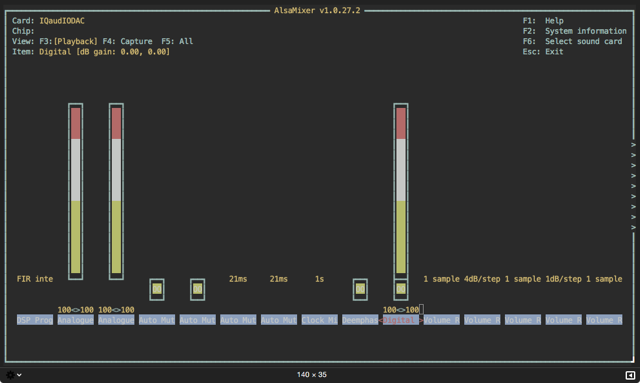640x383 pixels.
Task: Toggle mute box under the Digital slider
Action: [401, 289]
